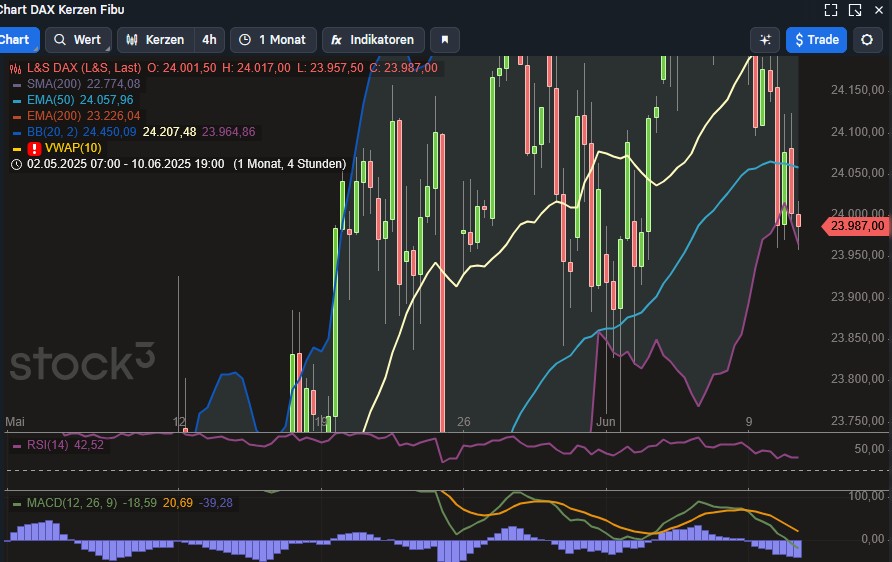Click the red 23.987,00 current price label
The width and height of the screenshot is (892, 562).
pyautogui.click(x=856, y=227)
